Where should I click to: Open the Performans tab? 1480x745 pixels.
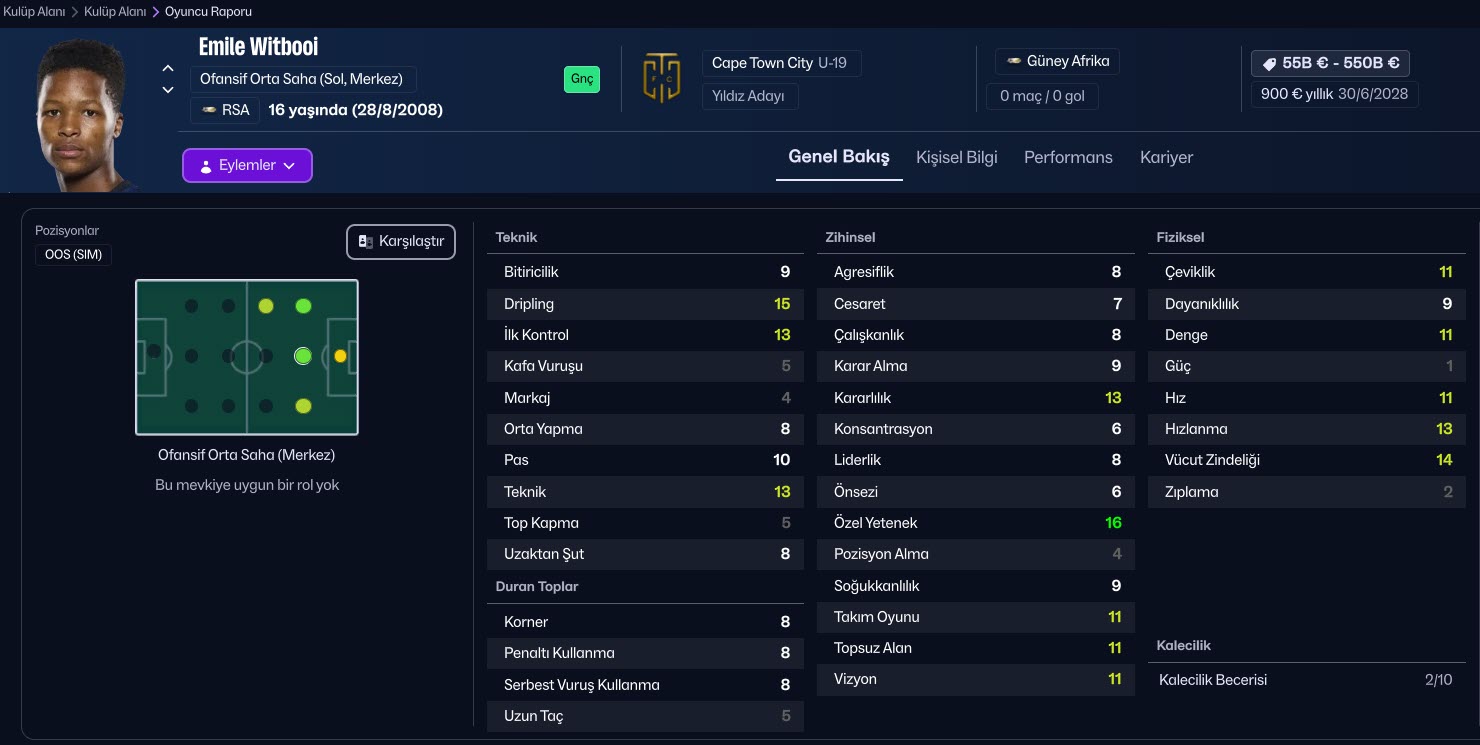[x=1068, y=157]
